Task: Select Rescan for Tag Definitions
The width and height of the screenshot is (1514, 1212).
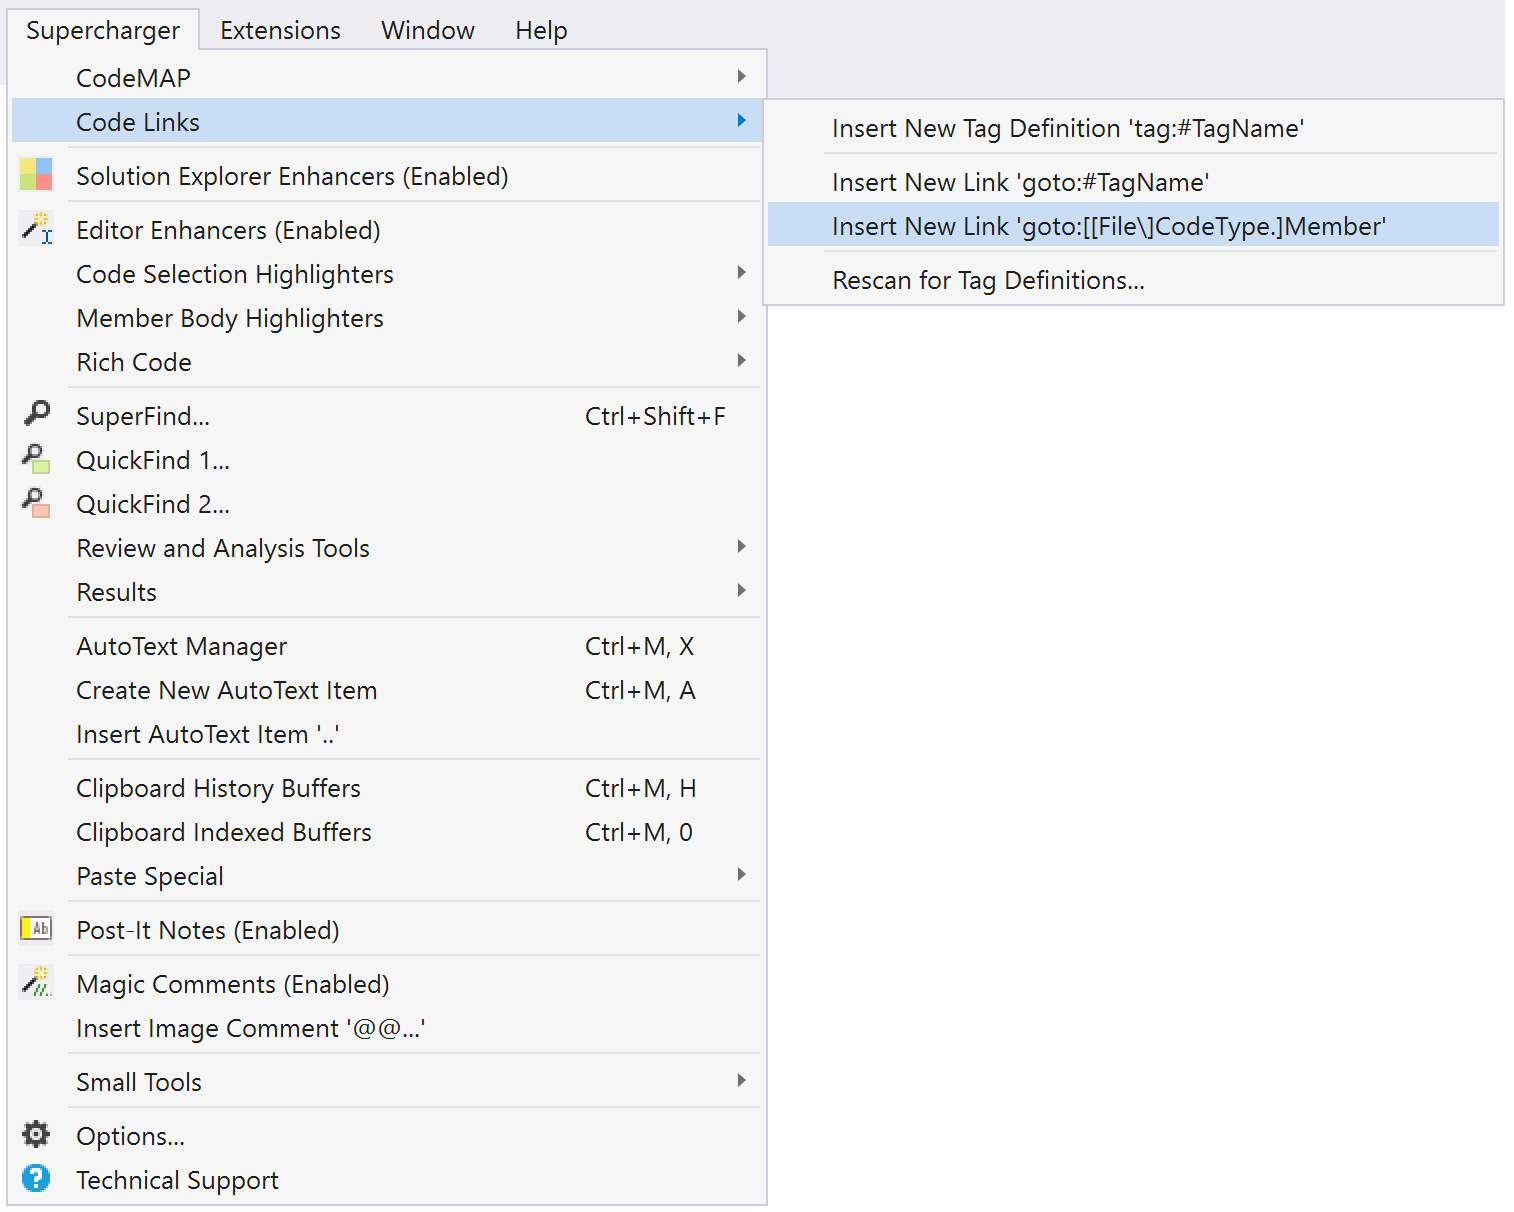Action: pyautogui.click(x=1133, y=280)
